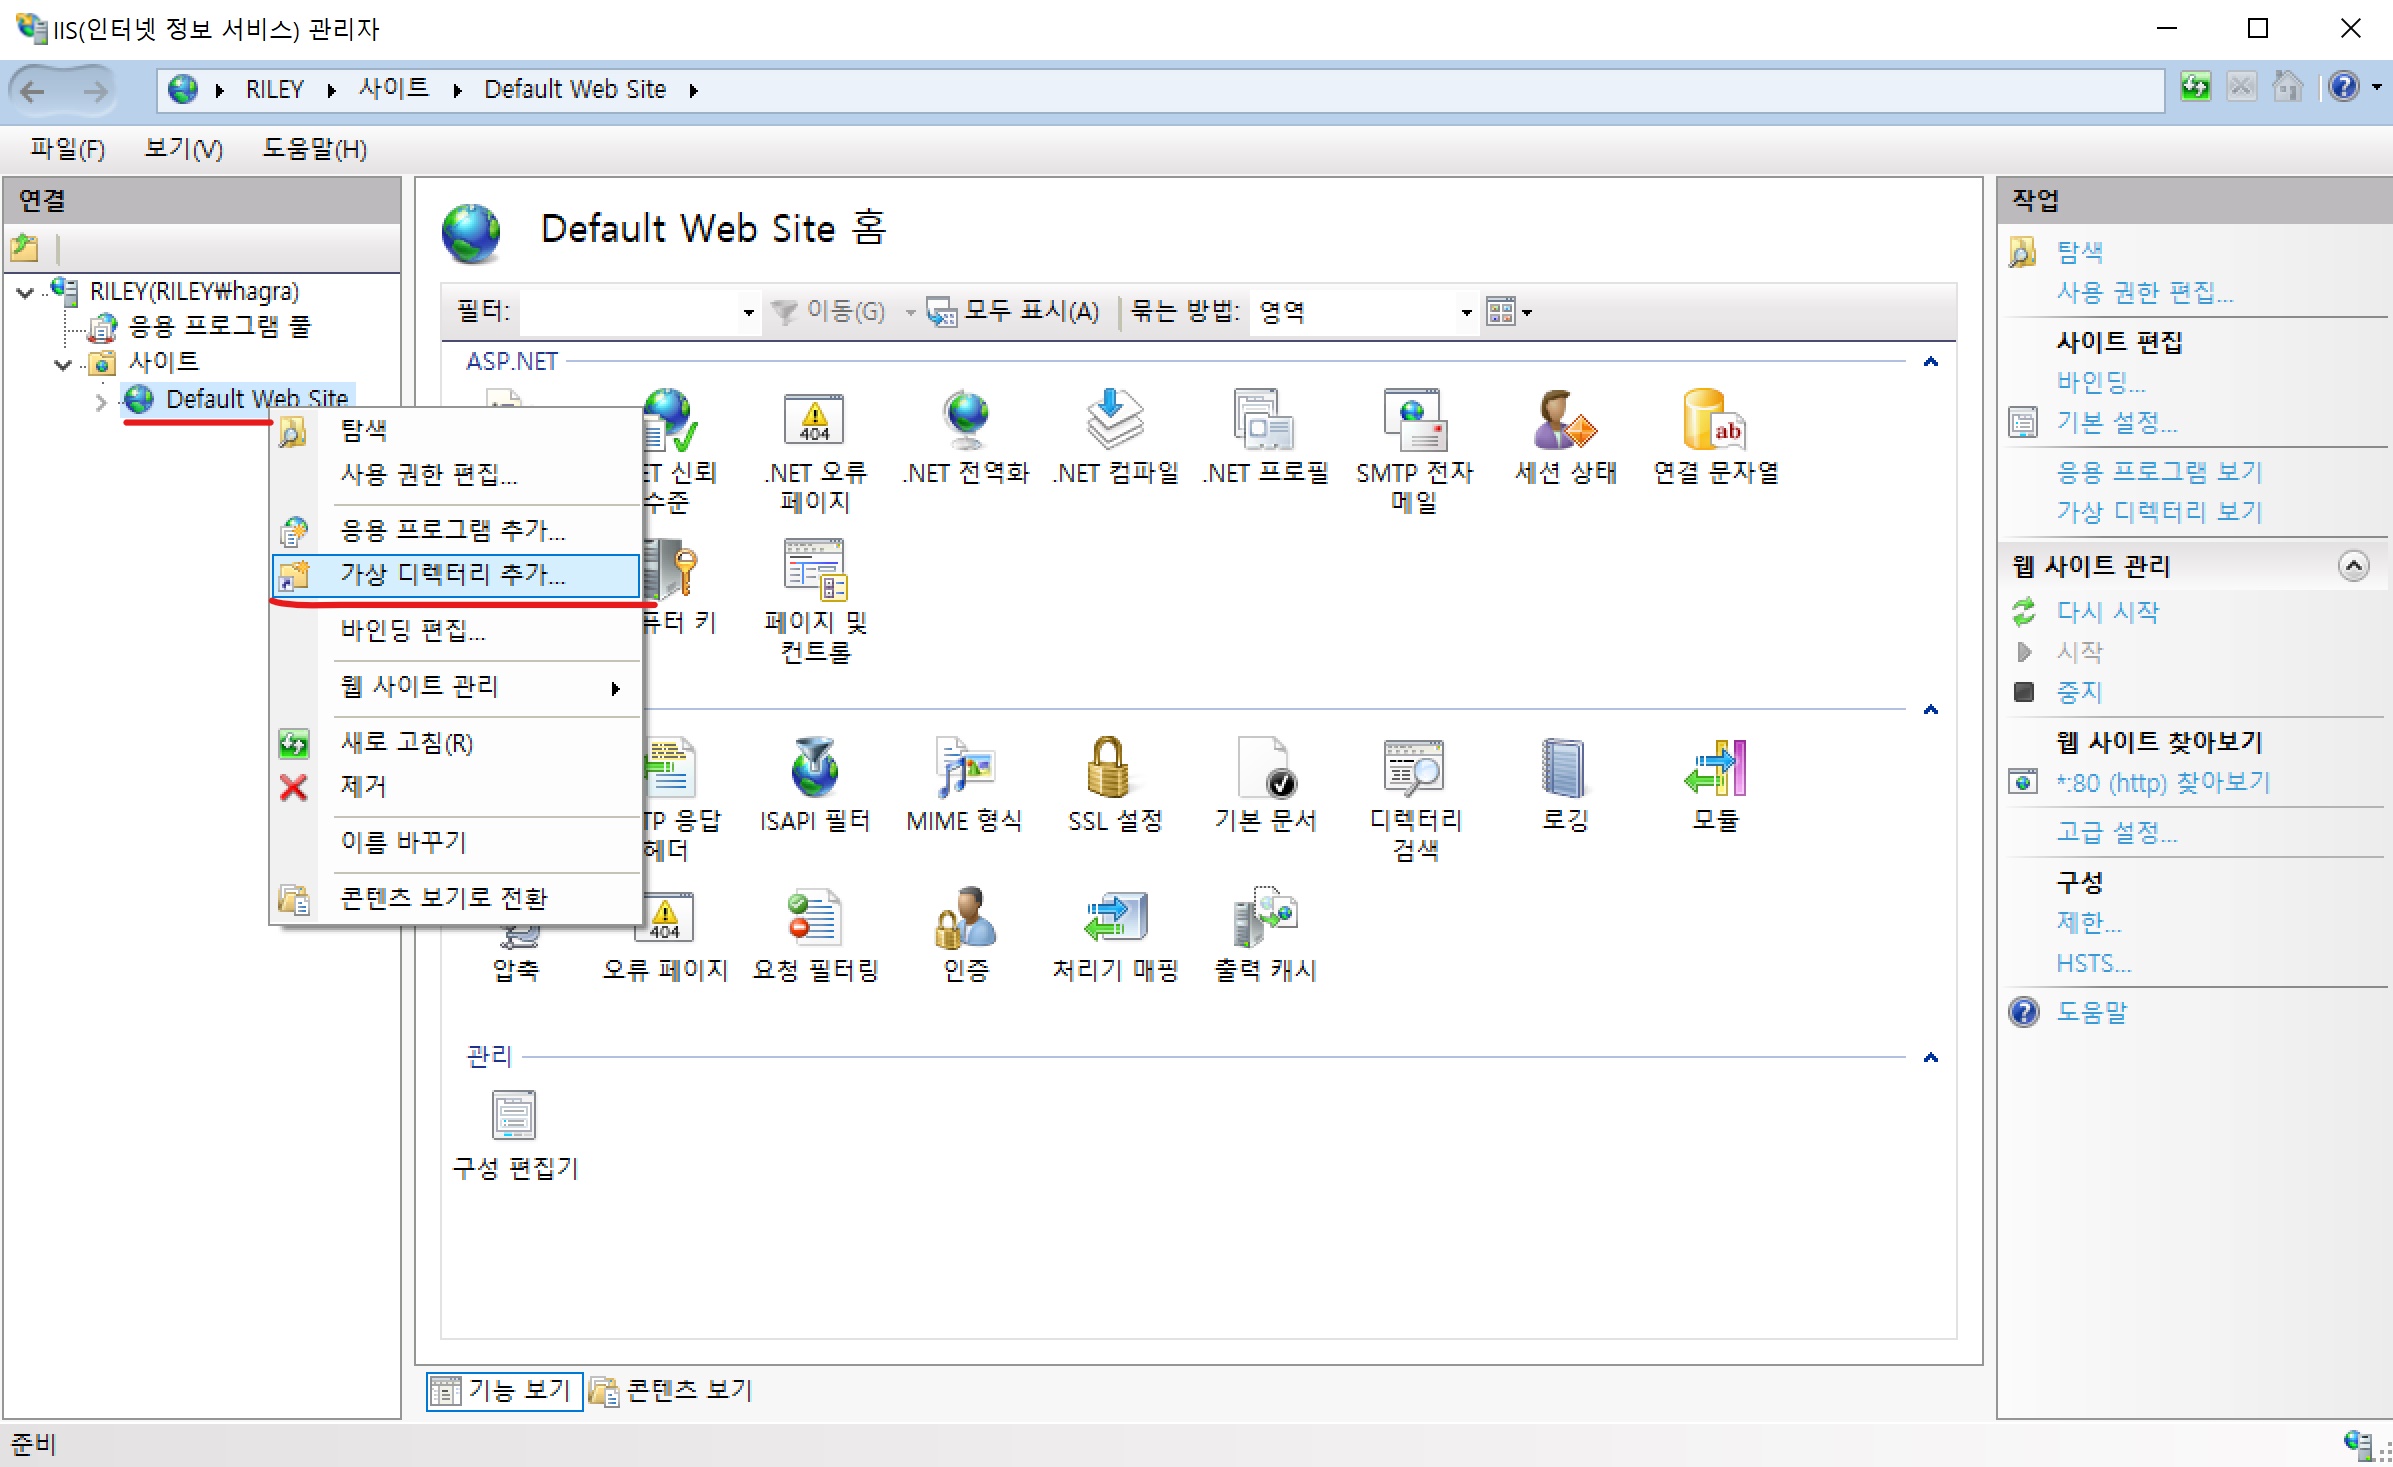Select 응용 프로그램 추가 in context menu

tap(455, 530)
